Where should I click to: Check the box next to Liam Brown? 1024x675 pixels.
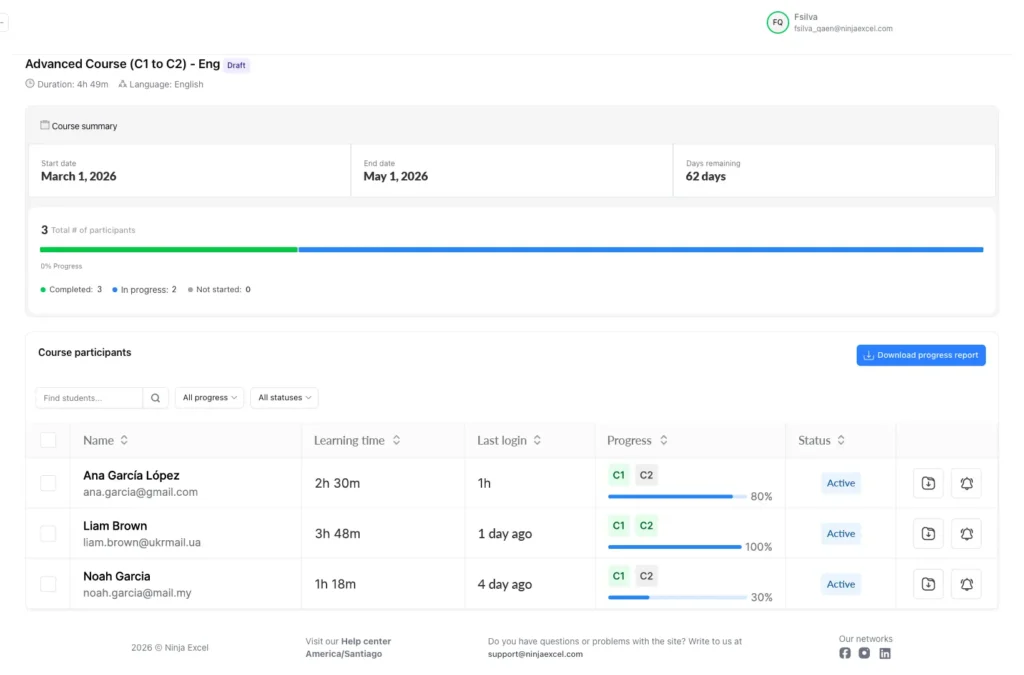[47, 533]
